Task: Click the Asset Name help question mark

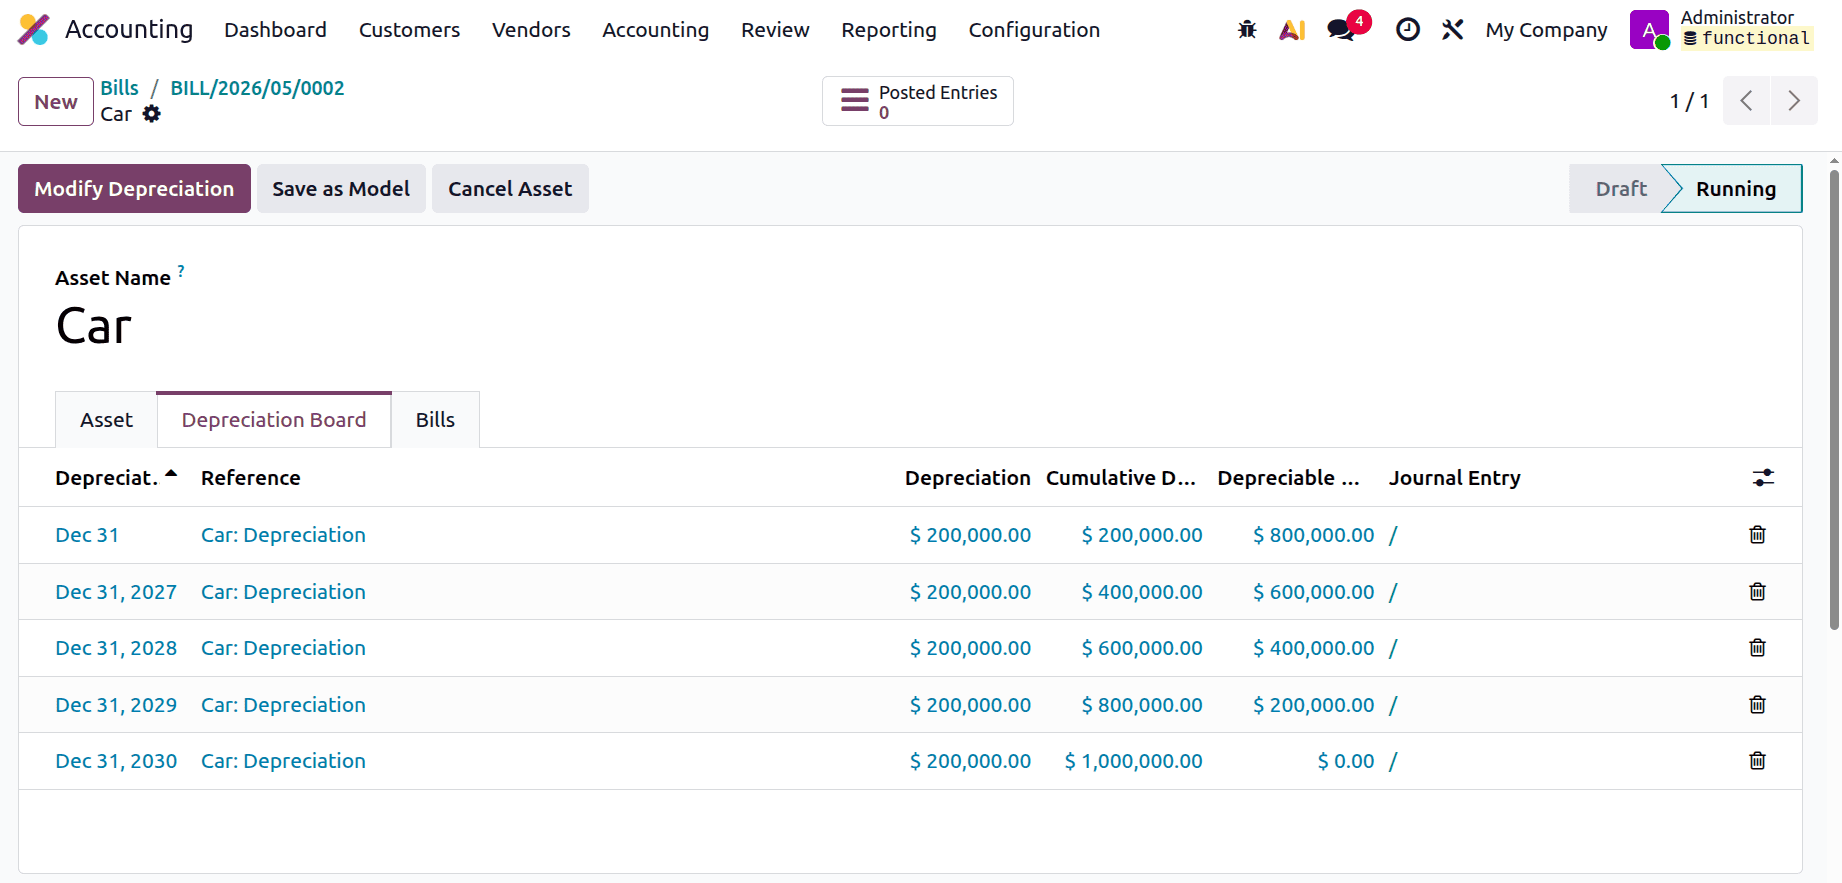Action: click(181, 271)
